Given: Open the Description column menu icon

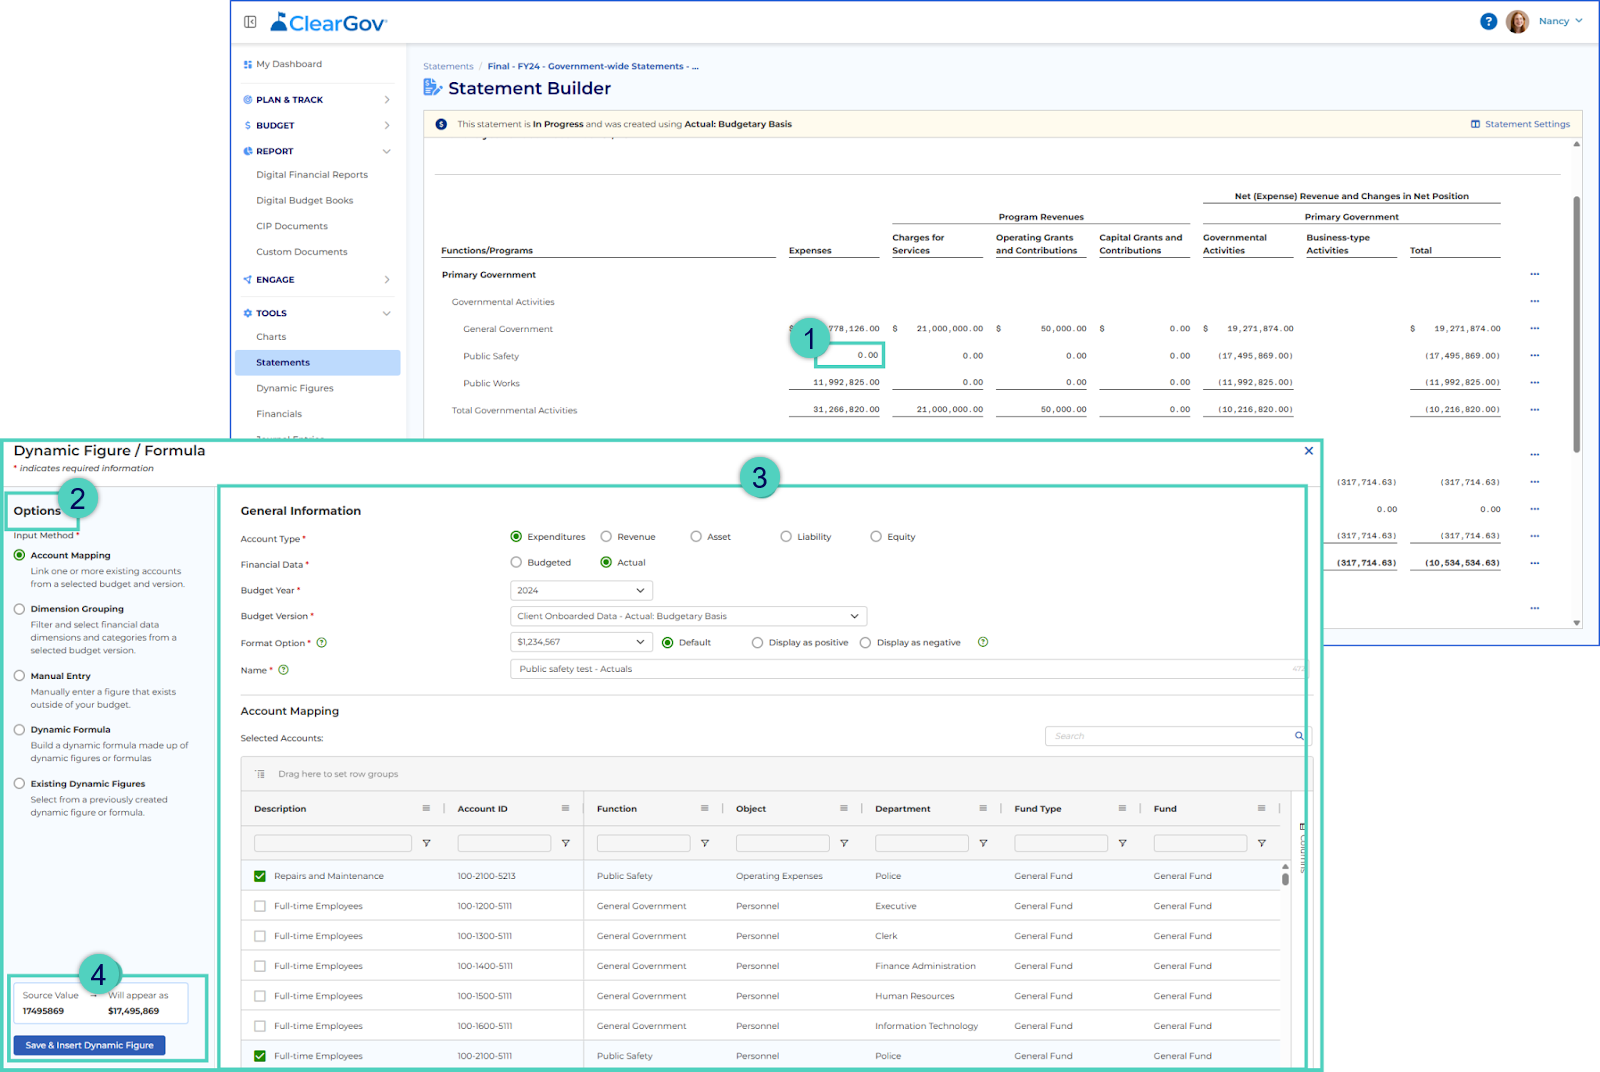Looking at the screenshot, I should point(426,808).
